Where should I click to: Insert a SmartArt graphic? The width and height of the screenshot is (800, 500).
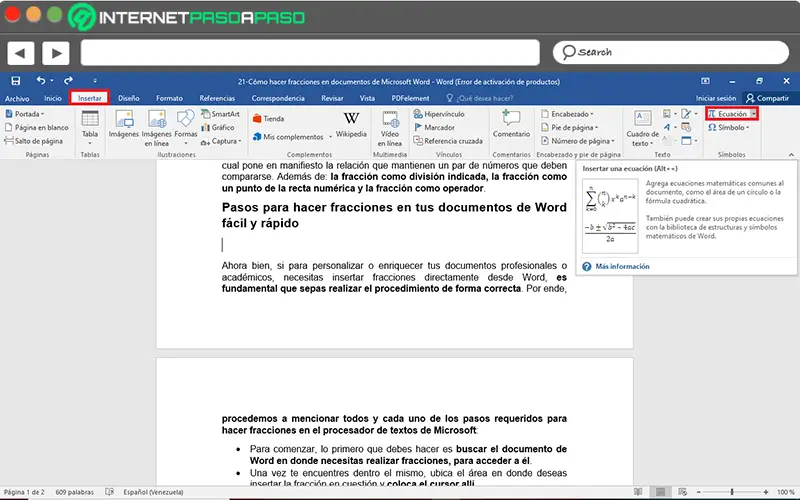click(220, 114)
